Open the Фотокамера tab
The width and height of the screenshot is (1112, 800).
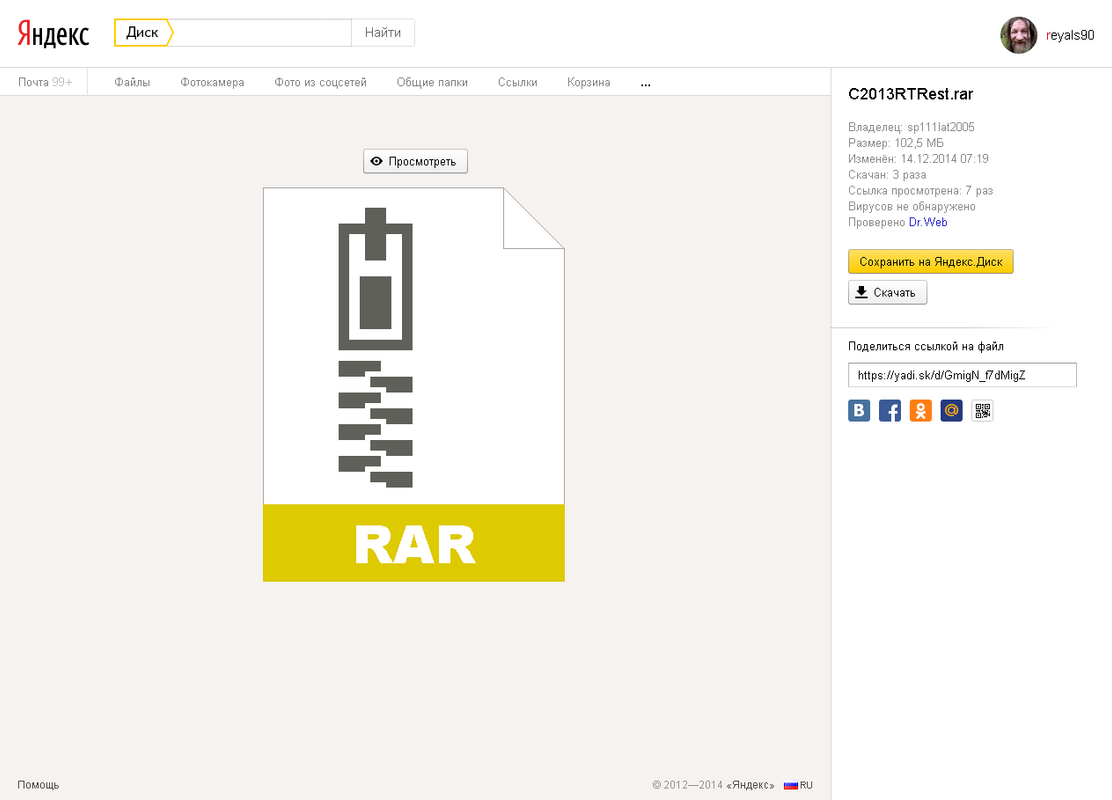pyautogui.click(x=212, y=82)
